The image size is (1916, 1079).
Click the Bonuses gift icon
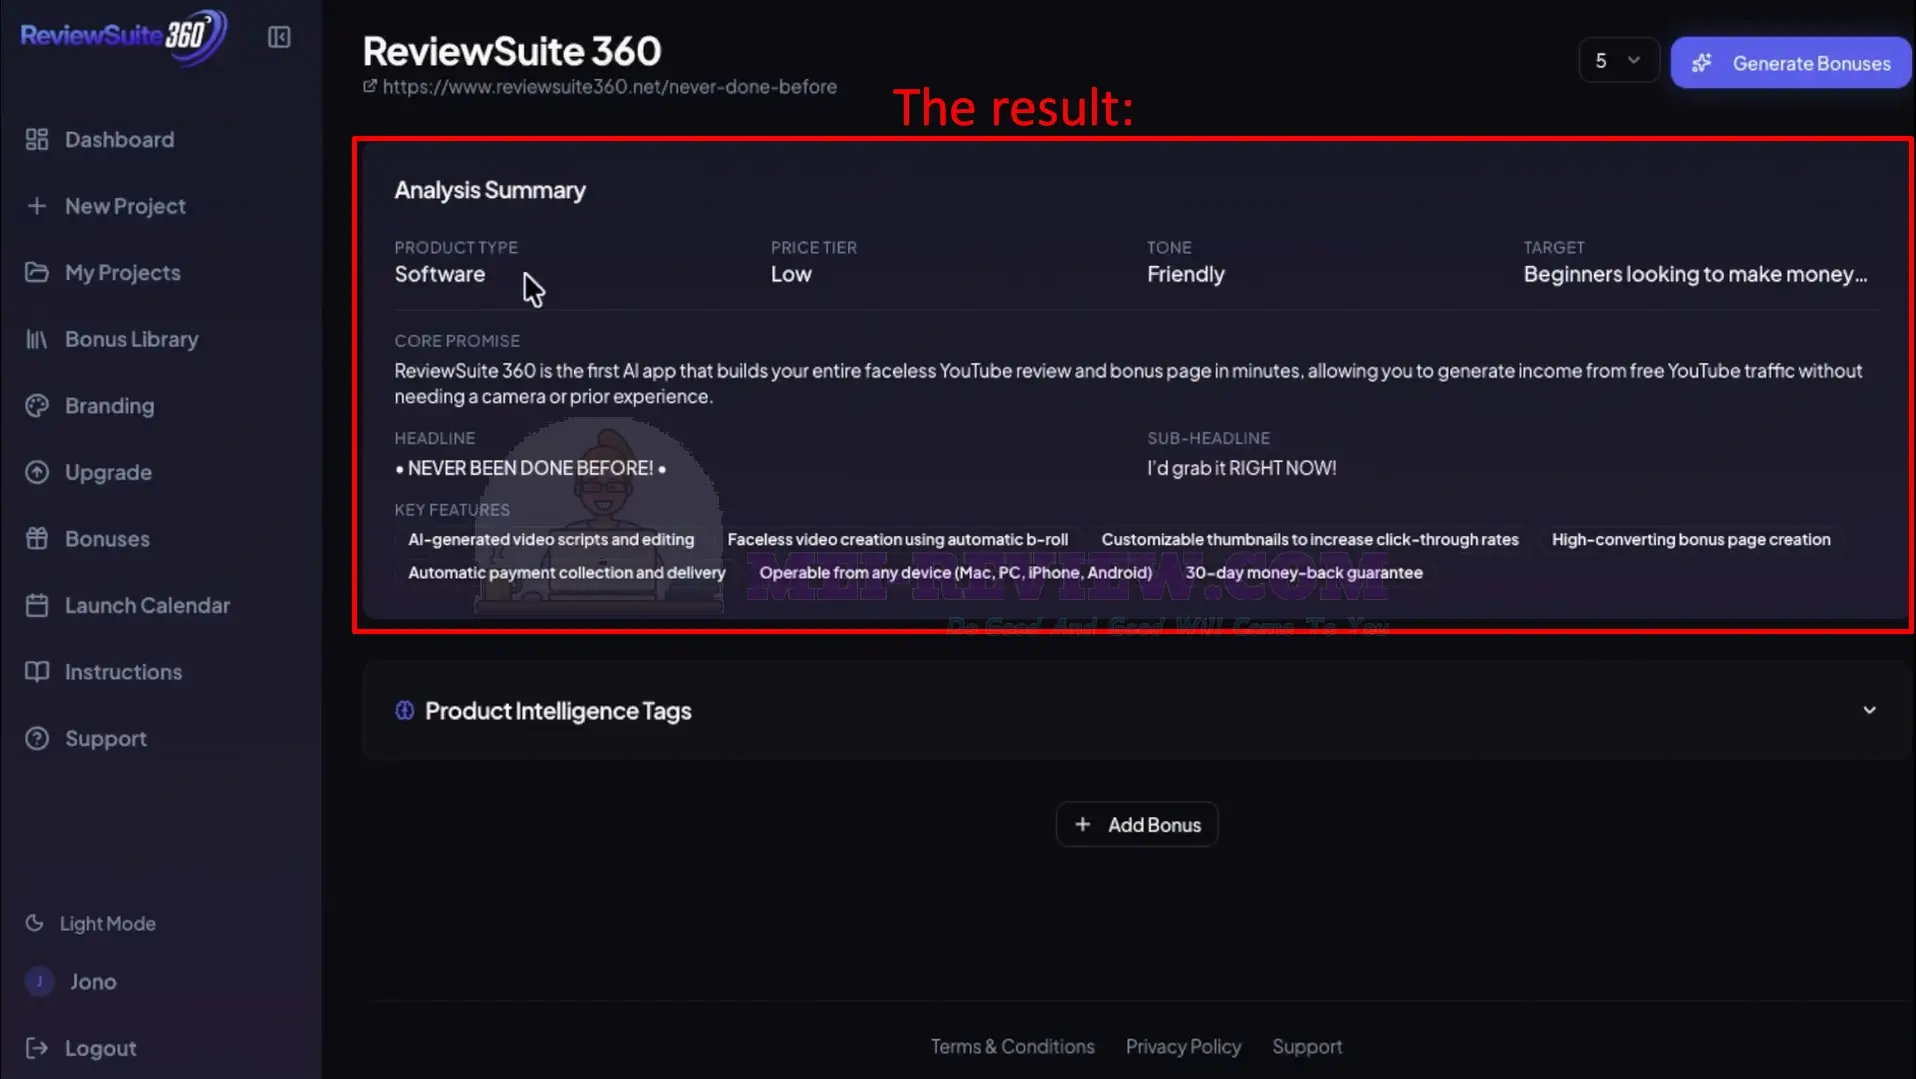[37, 538]
